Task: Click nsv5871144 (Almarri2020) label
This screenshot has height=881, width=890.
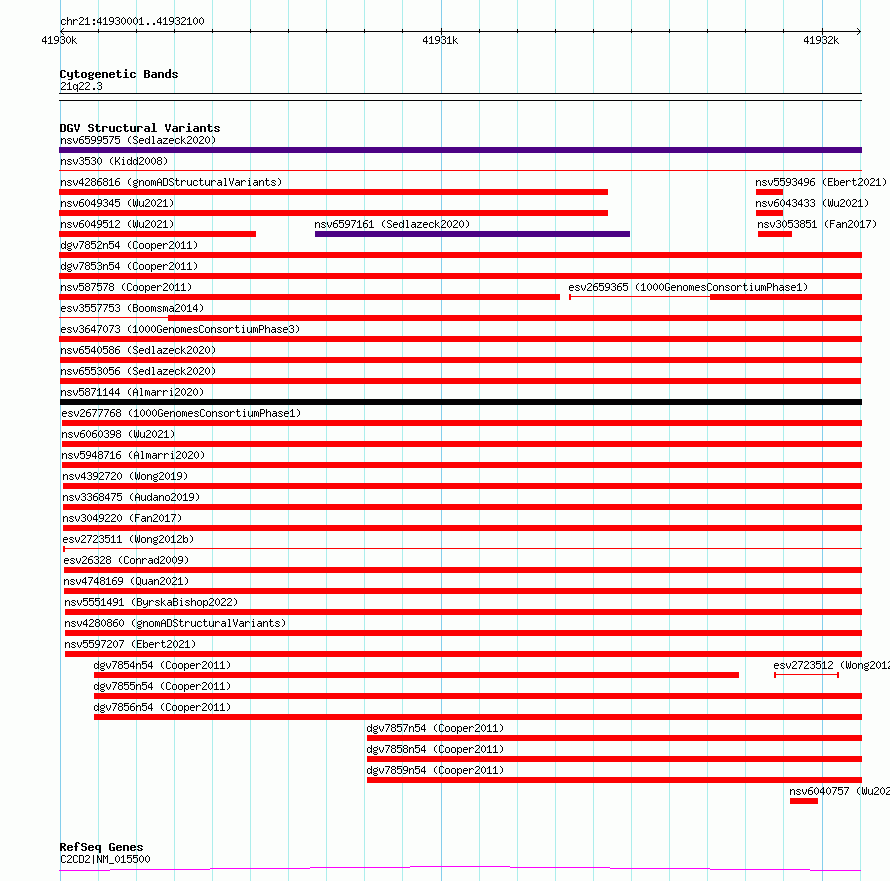Action: [x=132, y=392]
